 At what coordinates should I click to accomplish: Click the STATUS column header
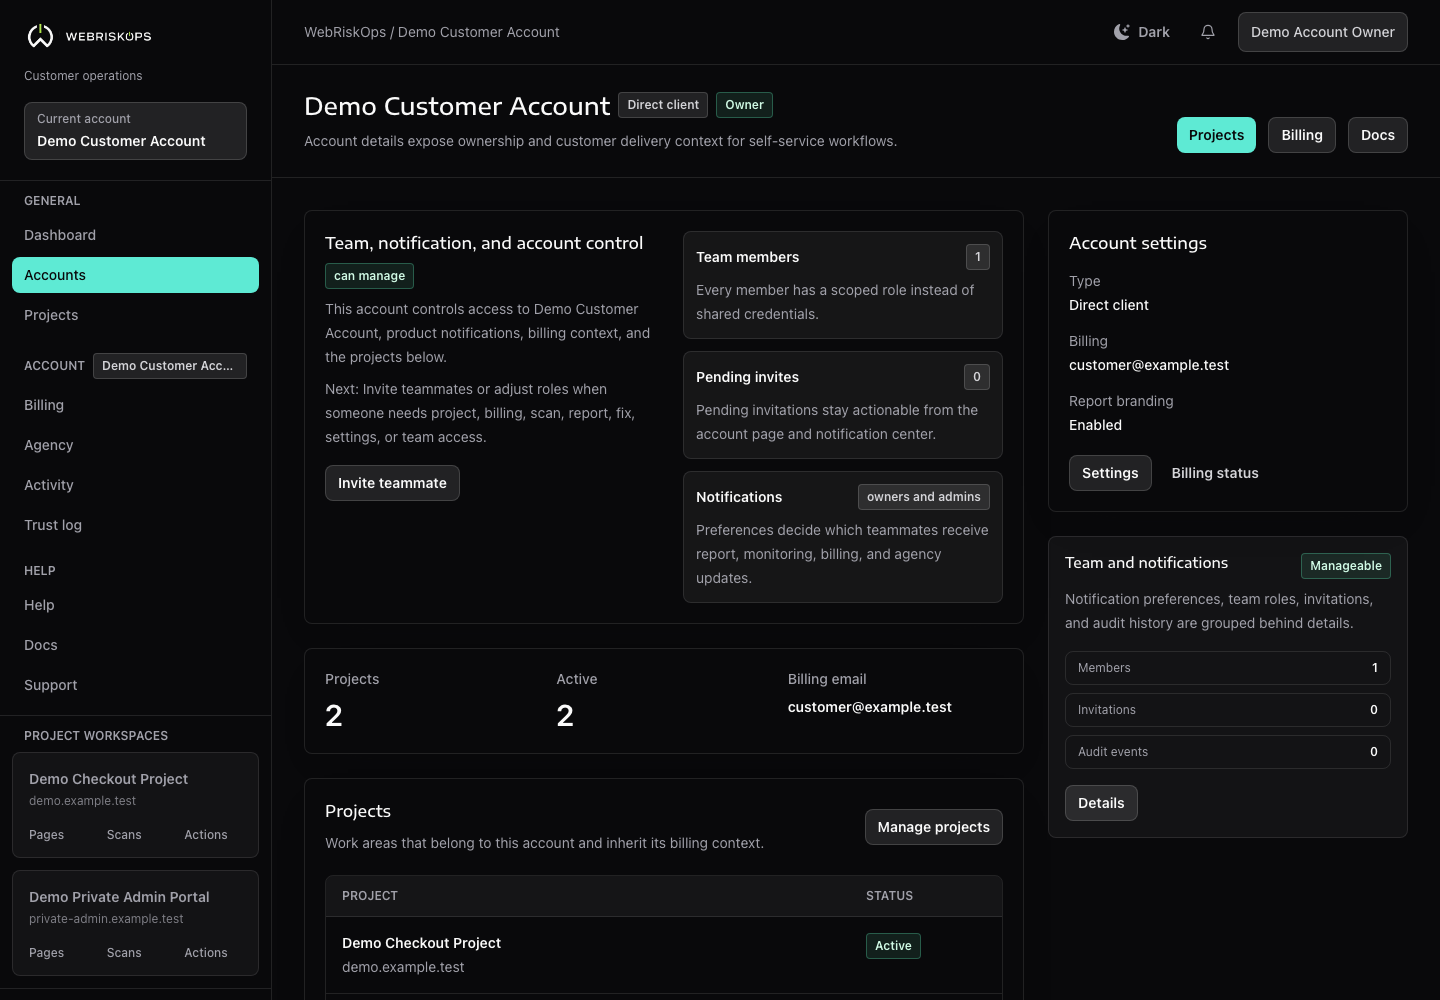(889, 896)
